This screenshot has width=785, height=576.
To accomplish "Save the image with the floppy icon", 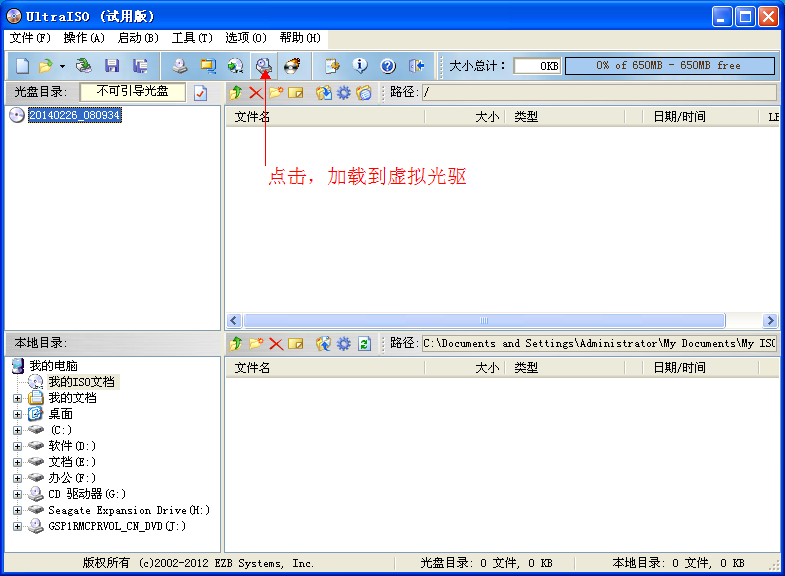I will point(112,66).
